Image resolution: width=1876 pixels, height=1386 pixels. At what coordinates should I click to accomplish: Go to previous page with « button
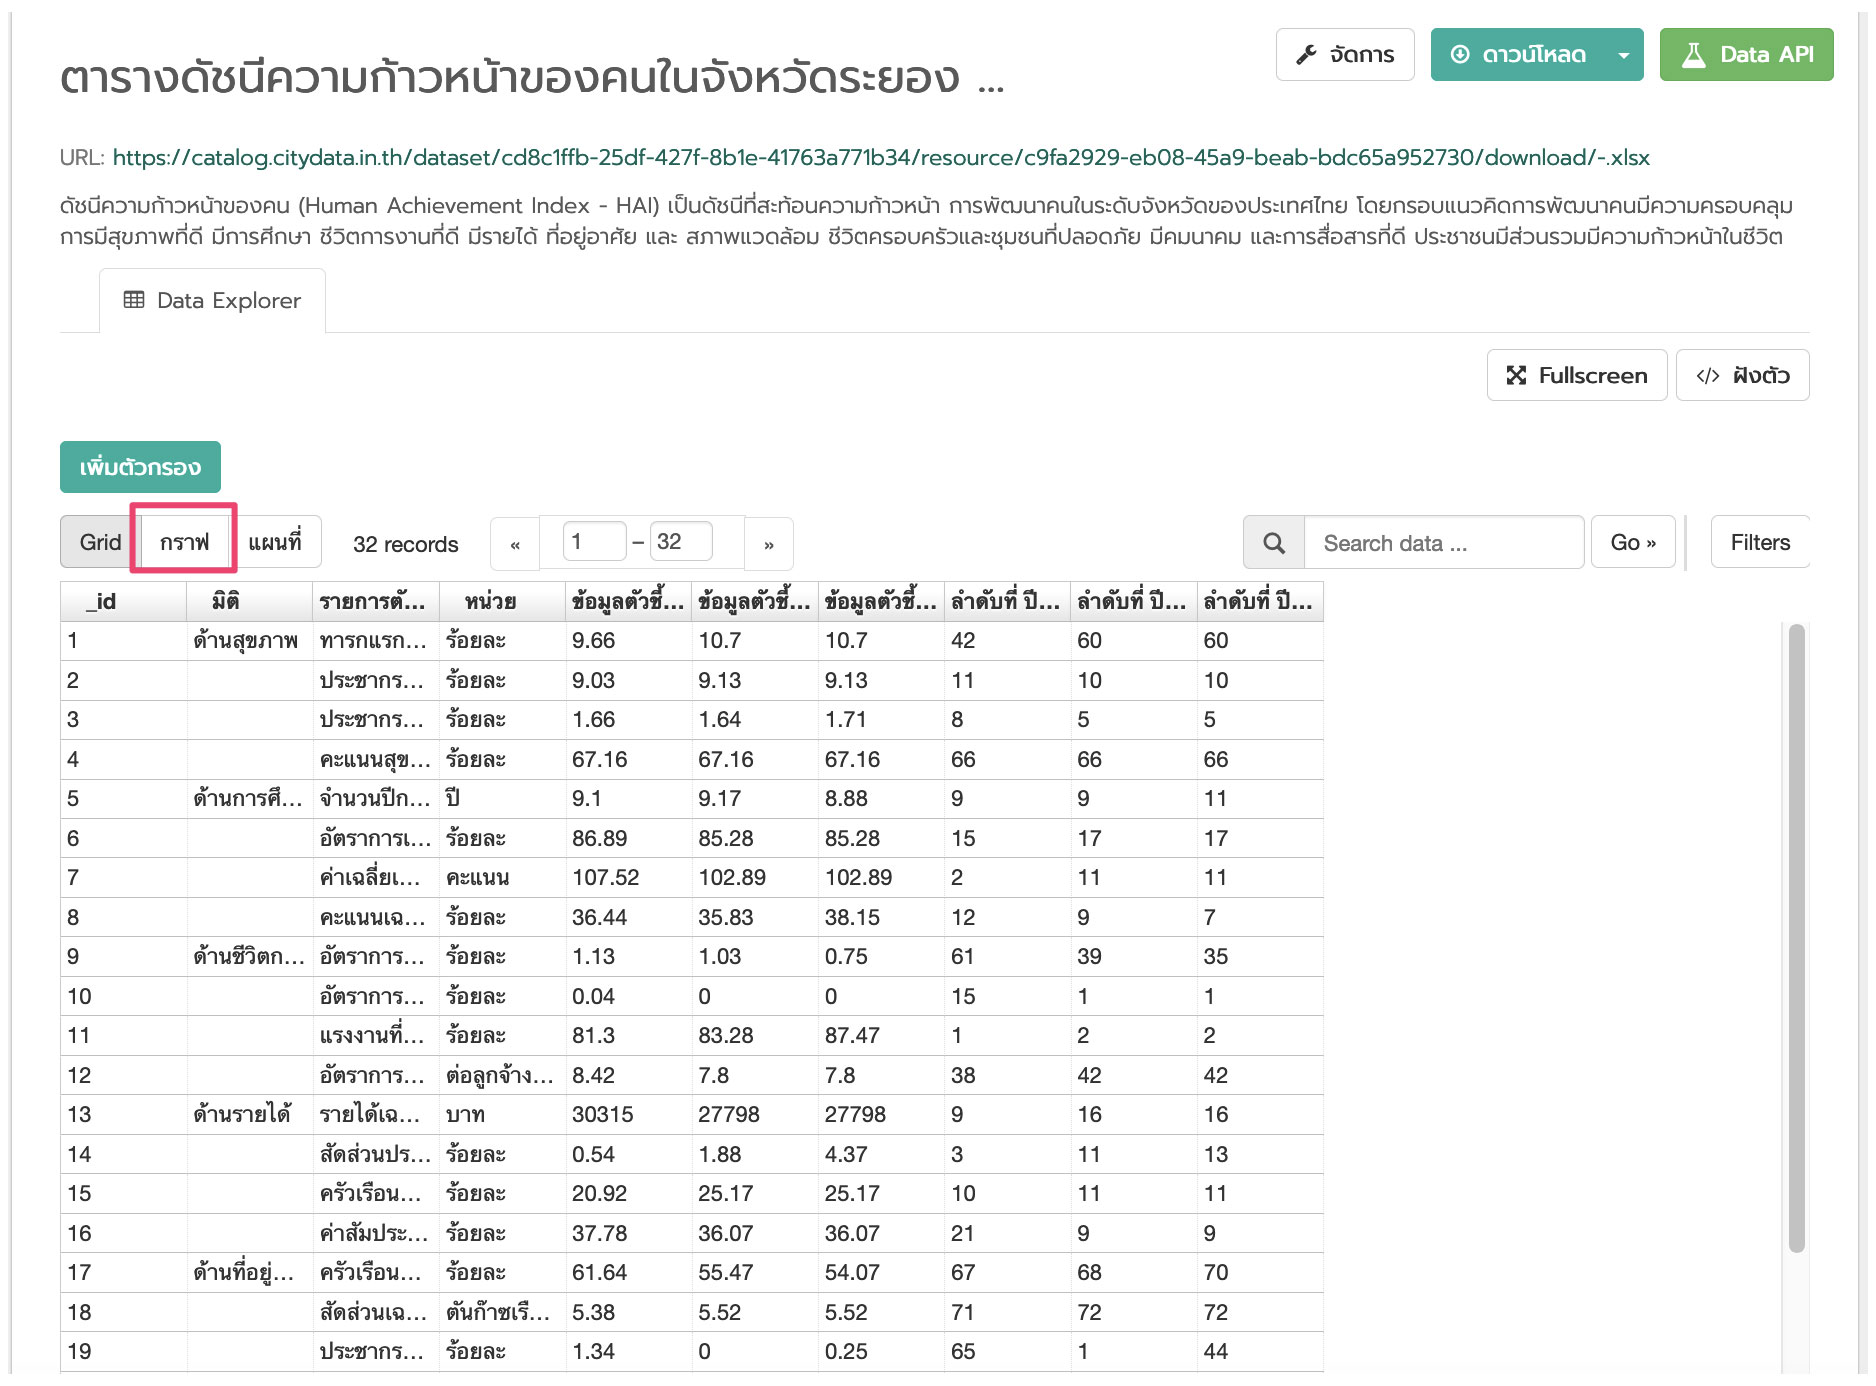pyautogui.click(x=515, y=544)
